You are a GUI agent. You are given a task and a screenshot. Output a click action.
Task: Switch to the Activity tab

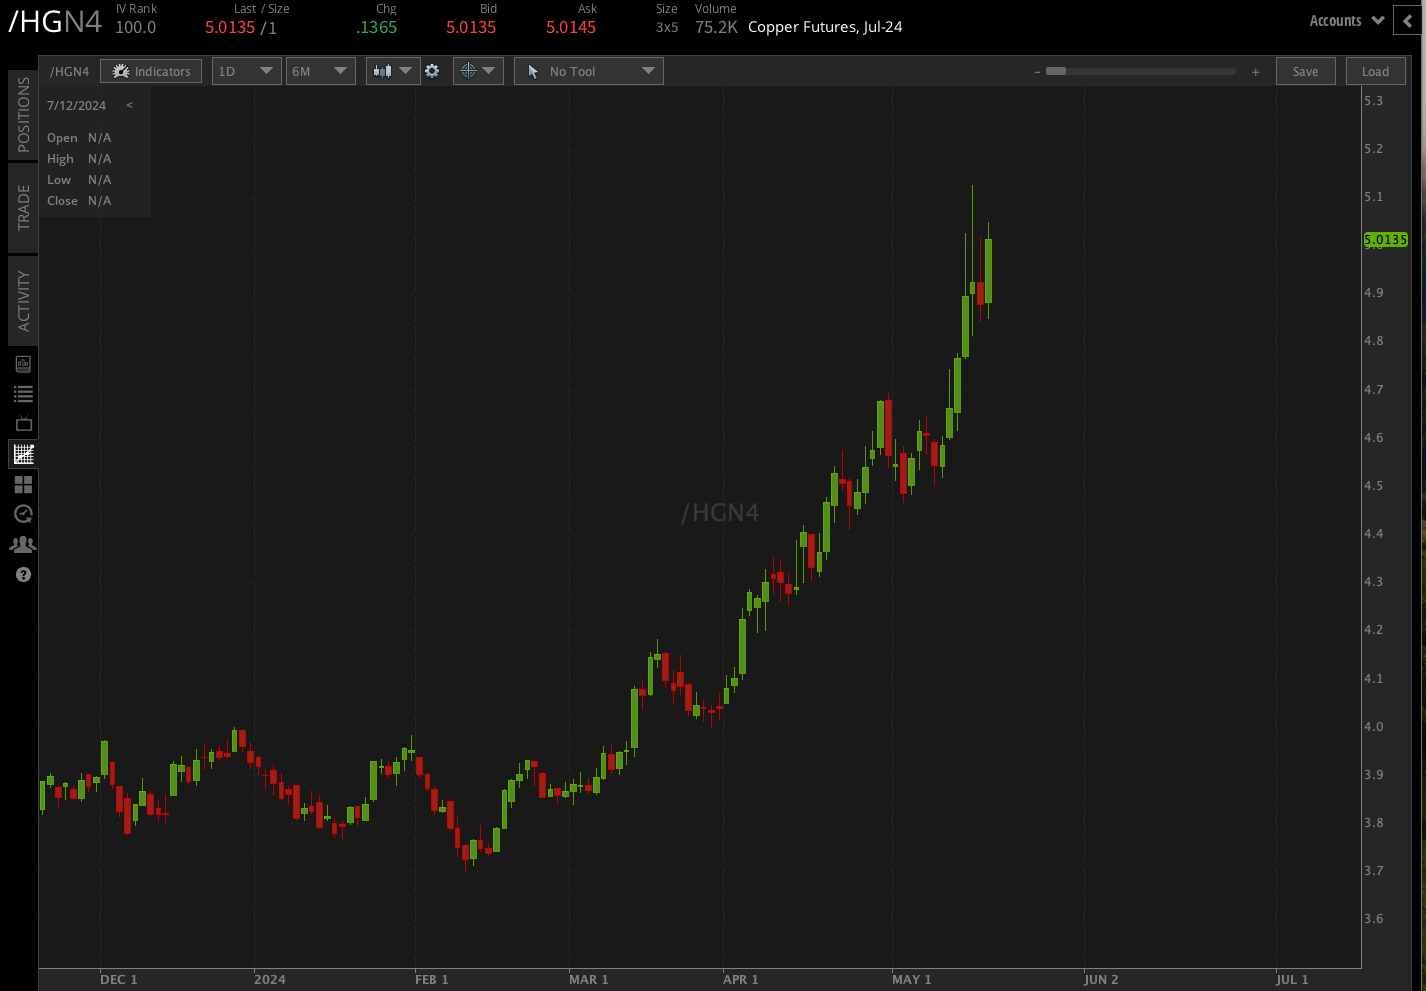23,300
